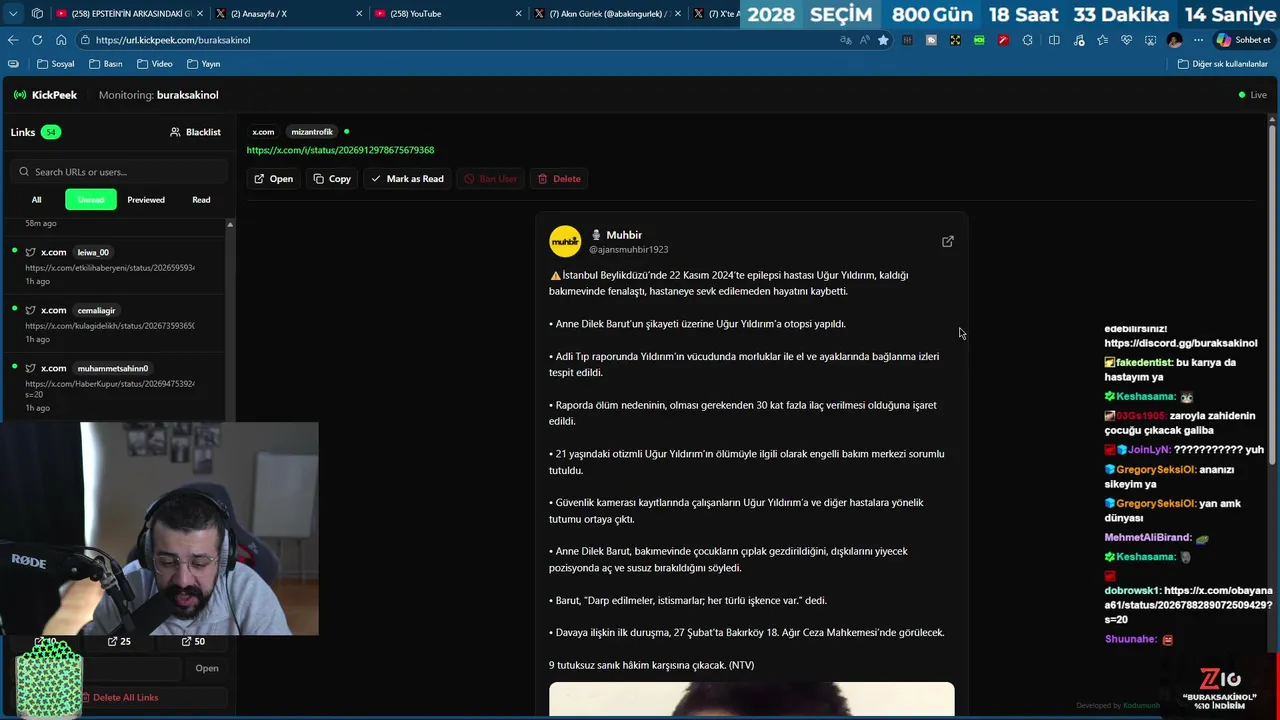
Task: Open the Yayın bookmarks folder
Action: coord(203,64)
